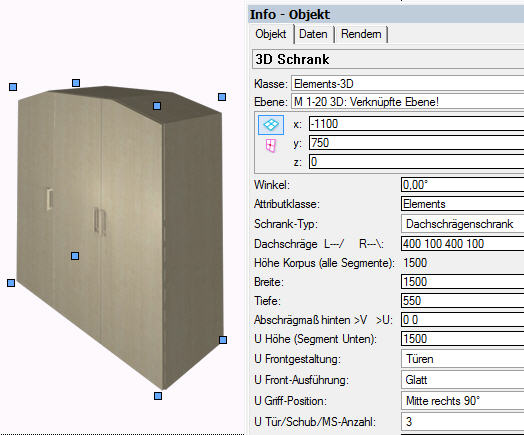Click the single handle on left door
Image resolution: width=524 pixels, height=435 pixels.
(49, 199)
